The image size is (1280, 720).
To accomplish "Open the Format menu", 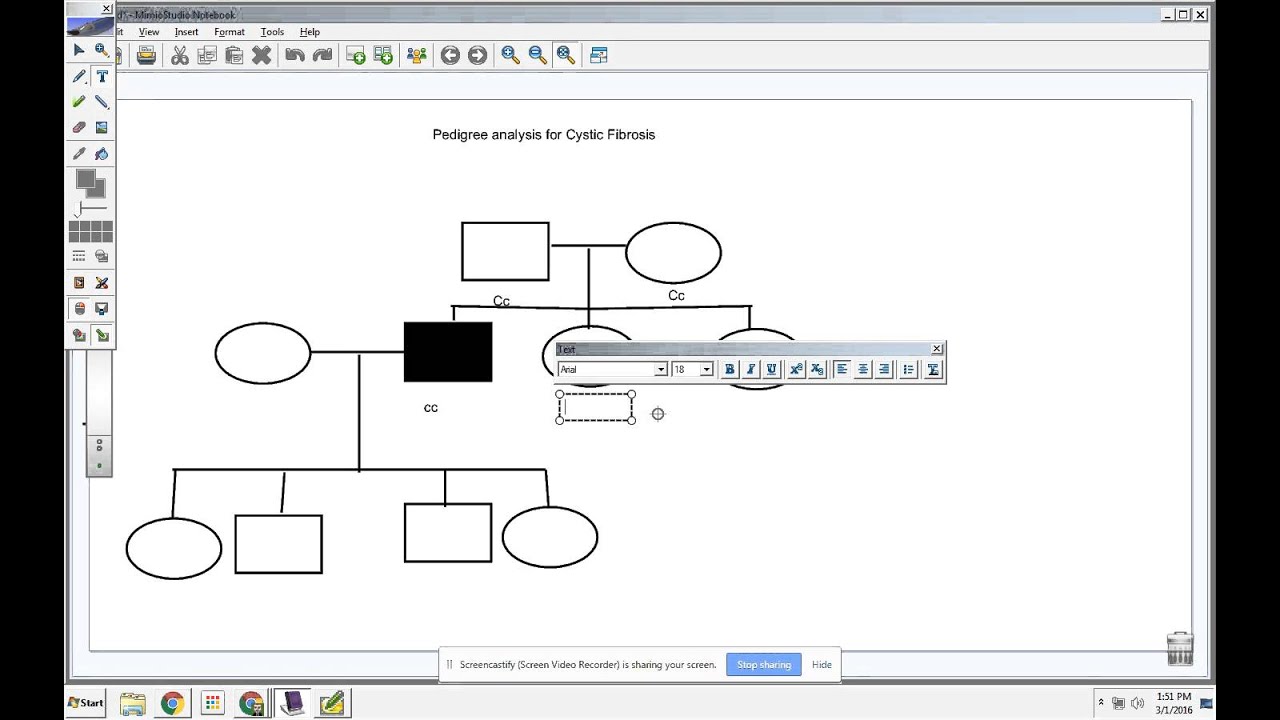I will tap(229, 32).
